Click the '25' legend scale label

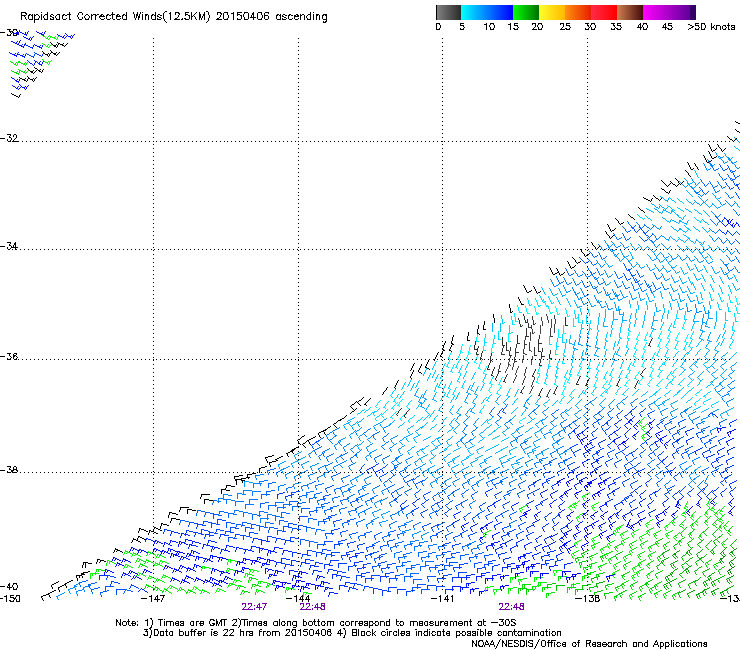565,27
